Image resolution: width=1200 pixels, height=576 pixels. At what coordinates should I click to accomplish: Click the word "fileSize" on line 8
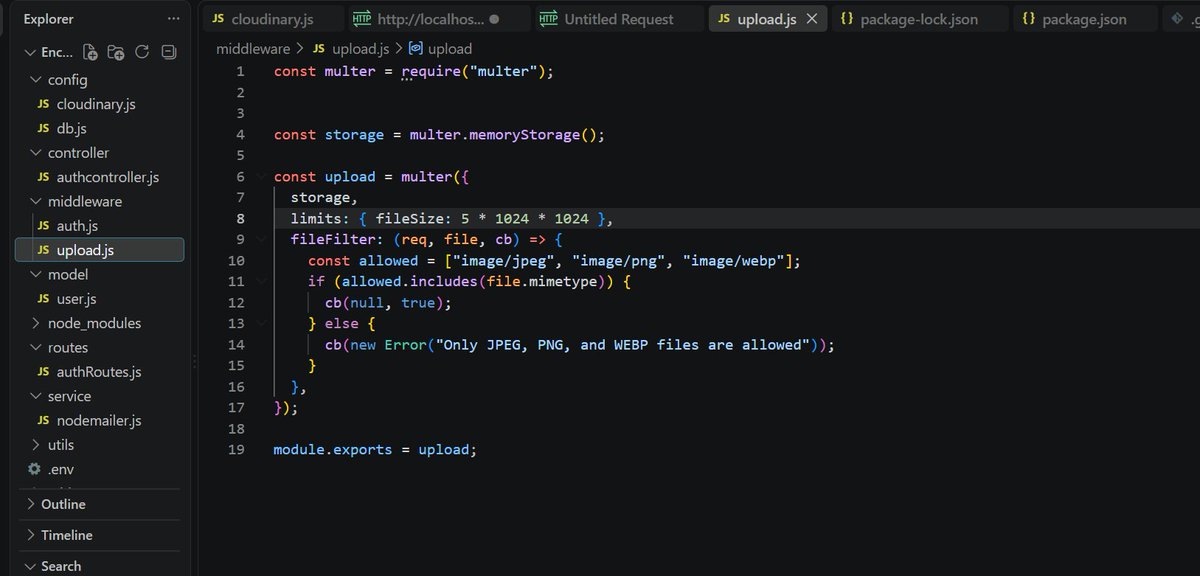coord(409,218)
